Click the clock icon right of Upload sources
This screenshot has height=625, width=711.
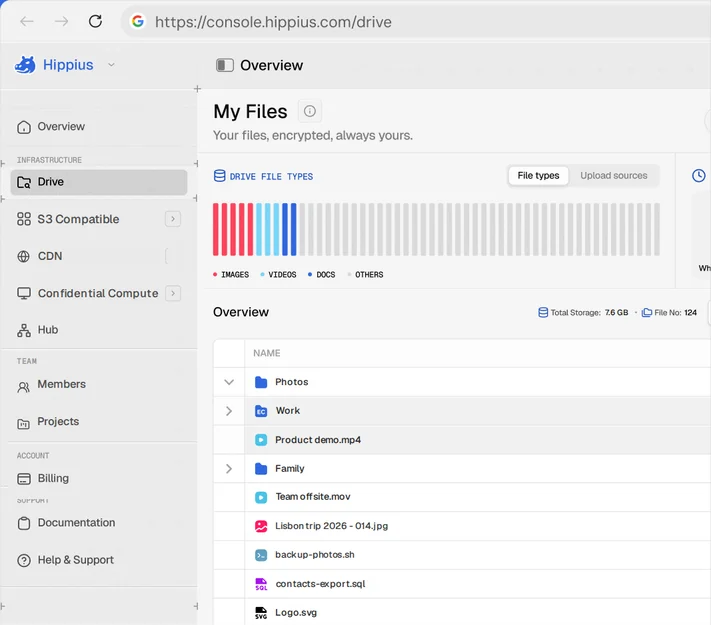click(699, 175)
